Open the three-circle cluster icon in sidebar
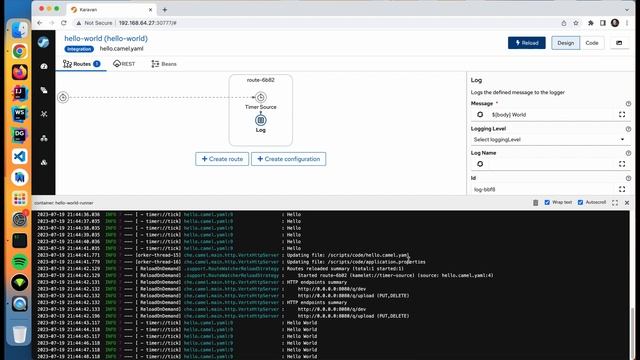 point(44,138)
